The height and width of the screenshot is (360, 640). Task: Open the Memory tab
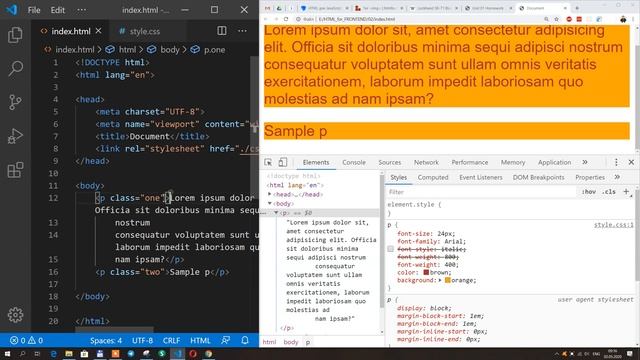[x=513, y=162]
